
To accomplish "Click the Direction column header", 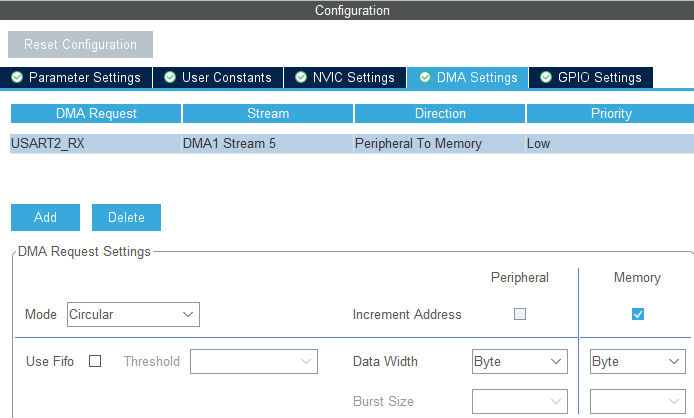I will [440, 113].
